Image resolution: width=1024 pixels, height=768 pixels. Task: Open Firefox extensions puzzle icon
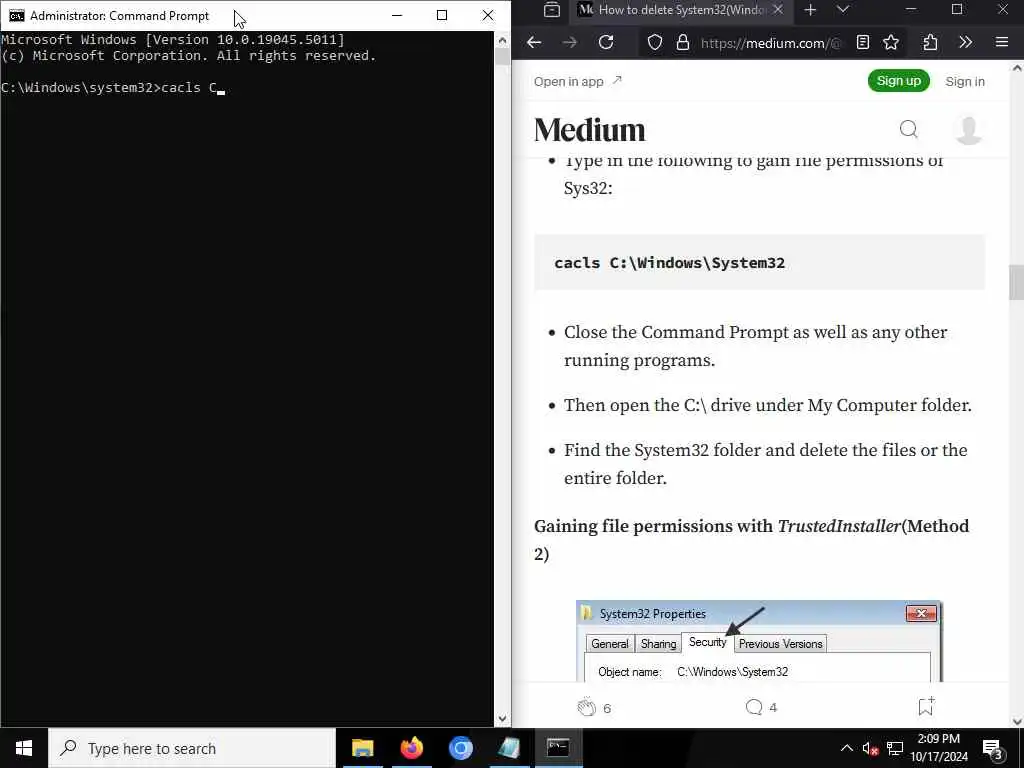click(930, 43)
